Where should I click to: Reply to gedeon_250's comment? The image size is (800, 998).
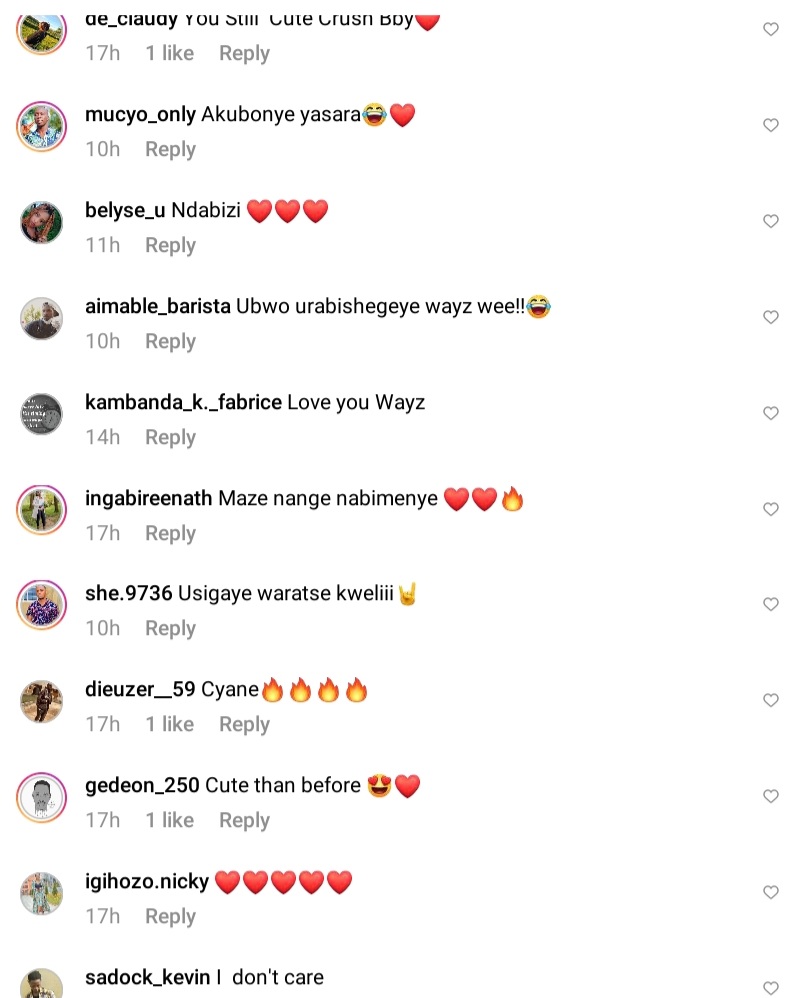[244, 820]
